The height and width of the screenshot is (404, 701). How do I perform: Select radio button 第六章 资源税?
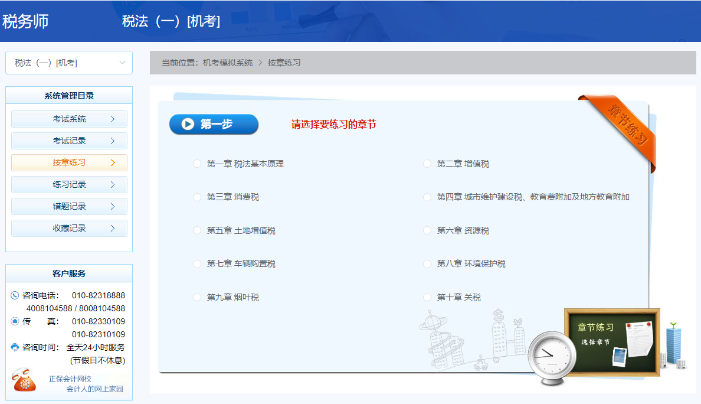(x=427, y=230)
